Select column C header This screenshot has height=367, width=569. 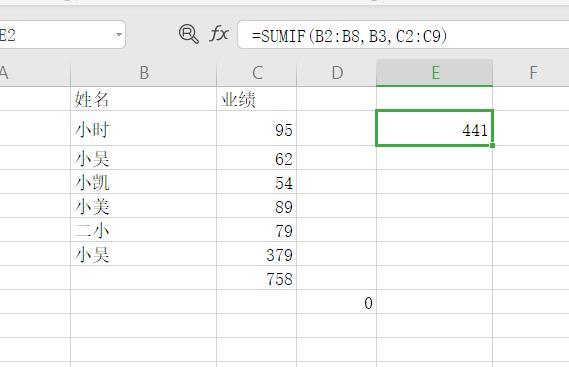257,73
